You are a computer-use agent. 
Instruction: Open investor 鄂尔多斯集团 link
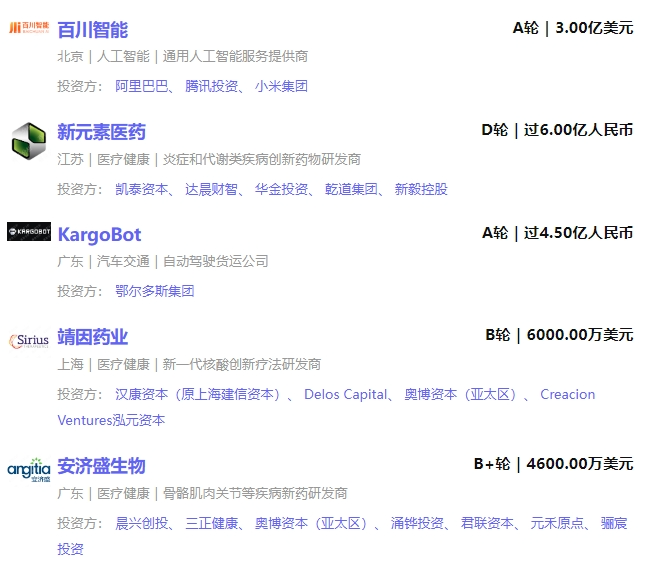(x=155, y=291)
